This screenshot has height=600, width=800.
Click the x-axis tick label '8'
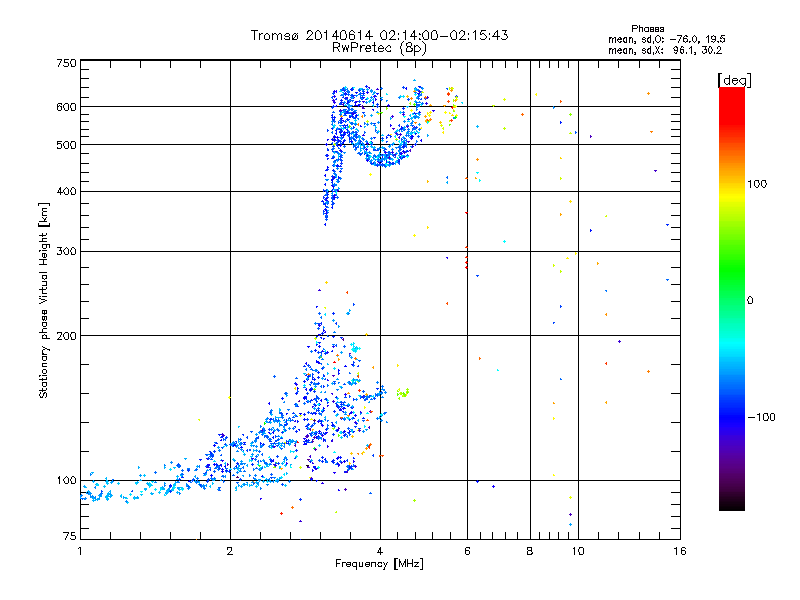pos(530,551)
